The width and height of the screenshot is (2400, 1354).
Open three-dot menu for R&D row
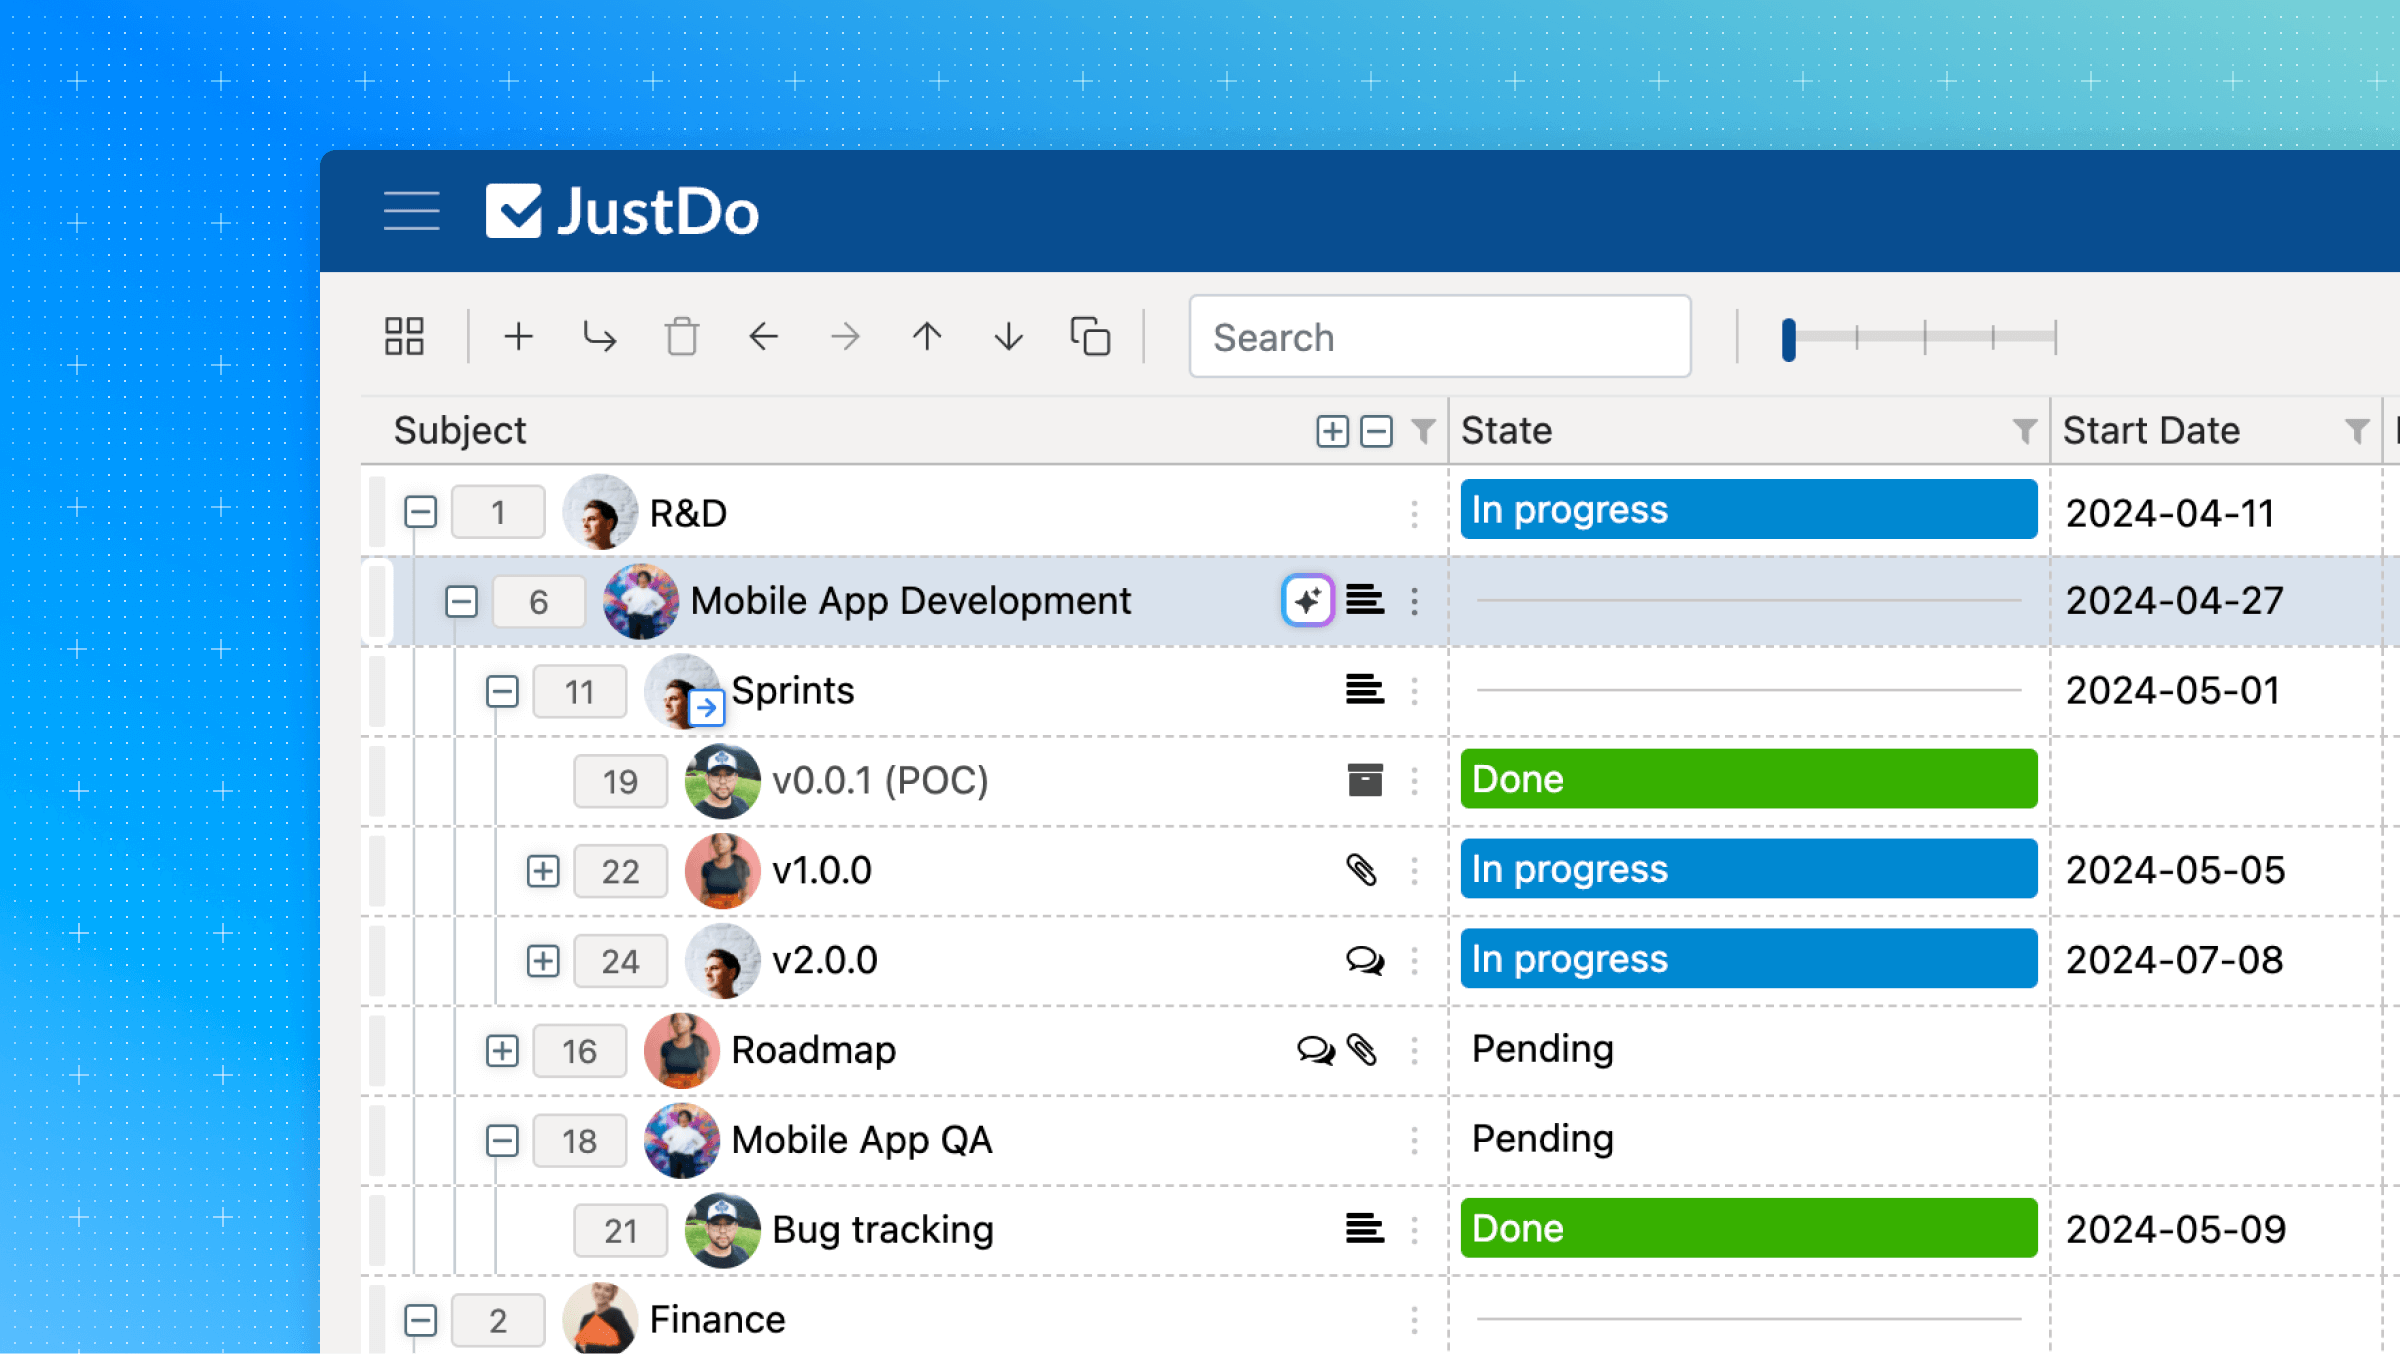click(x=1414, y=513)
